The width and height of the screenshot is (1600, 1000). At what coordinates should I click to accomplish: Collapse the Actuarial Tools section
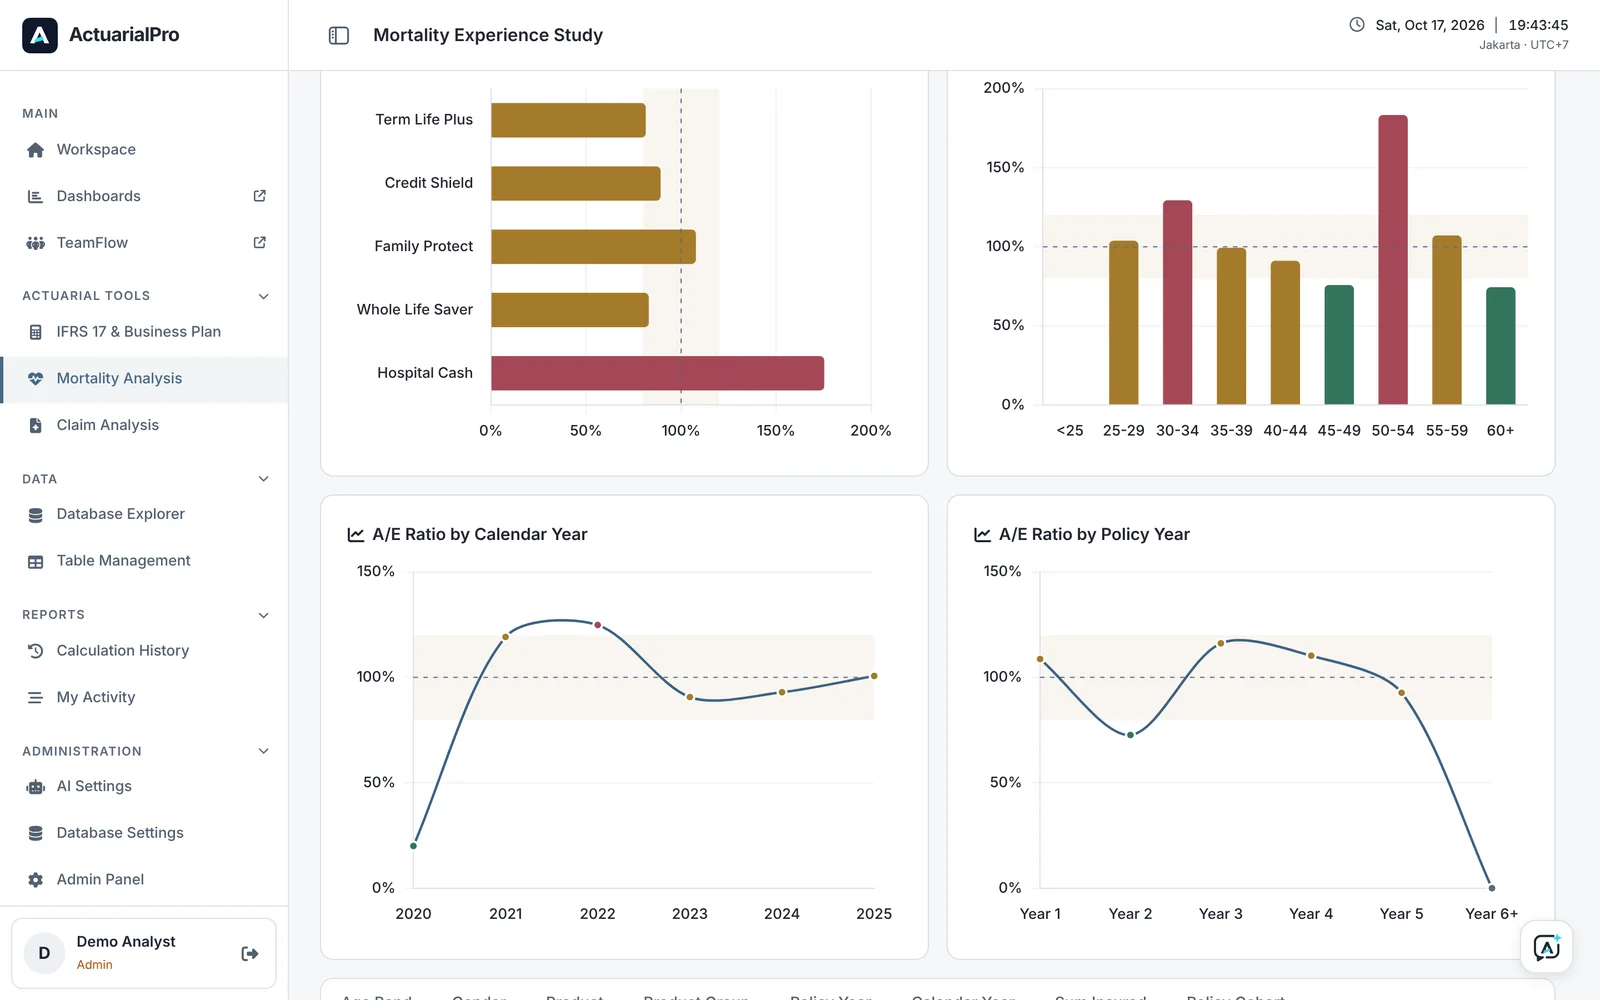pos(264,296)
